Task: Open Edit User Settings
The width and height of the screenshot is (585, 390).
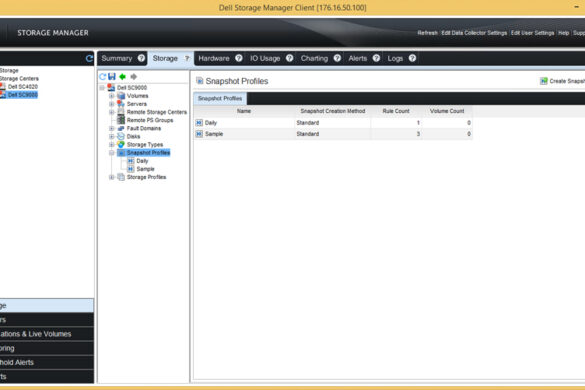Action: click(x=532, y=33)
